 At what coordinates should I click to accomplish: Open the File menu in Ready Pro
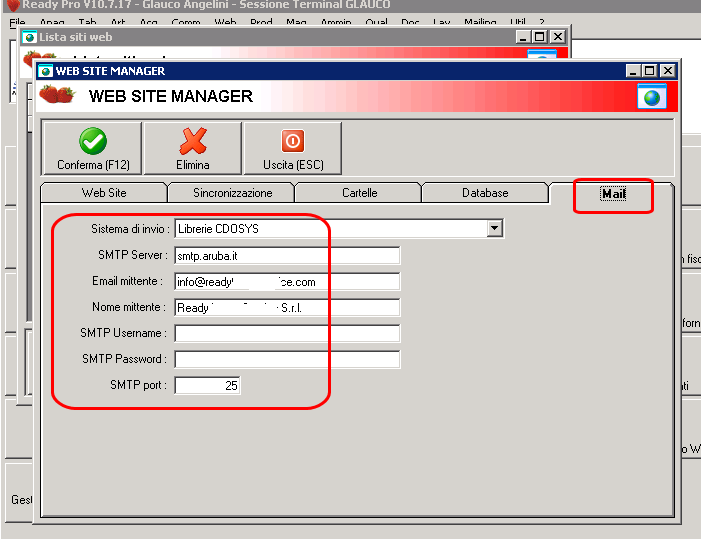point(17,22)
